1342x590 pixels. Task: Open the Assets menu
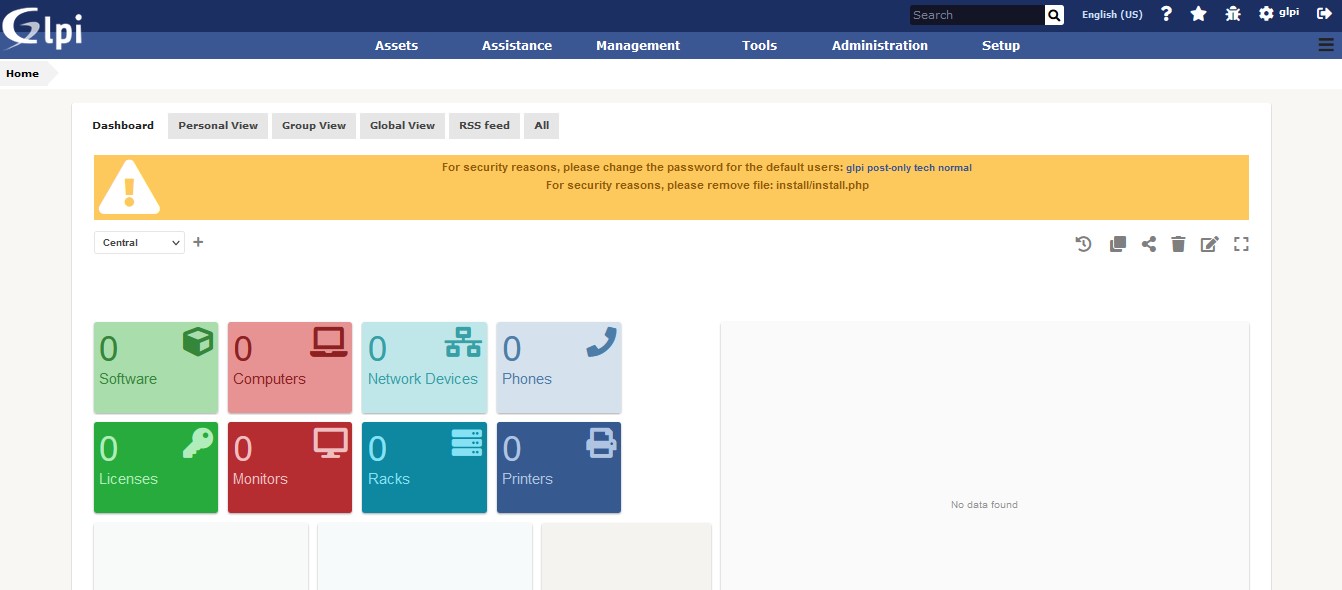[x=396, y=45]
